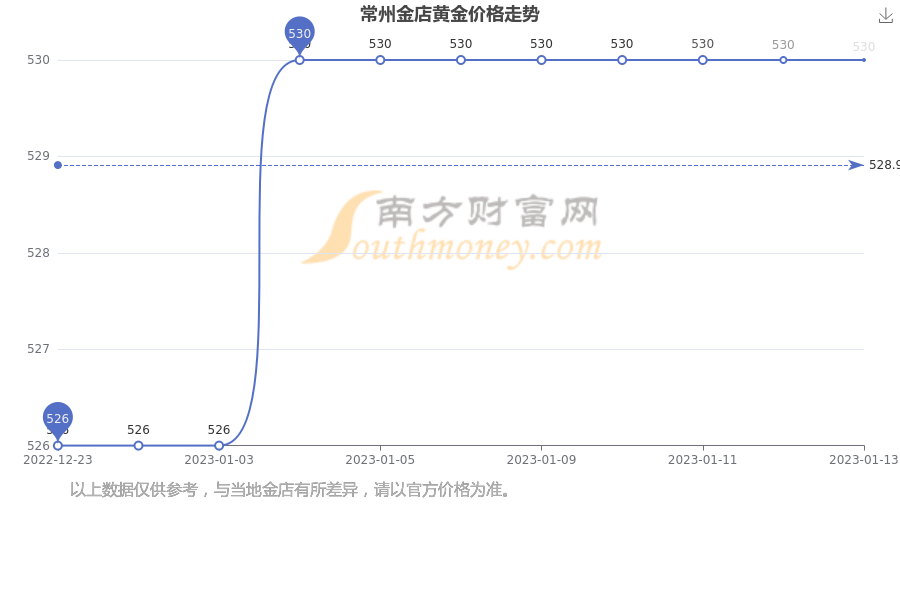Click the disclaimer text below the chart
The width and height of the screenshot is (900, 600).
click(290, 490)
